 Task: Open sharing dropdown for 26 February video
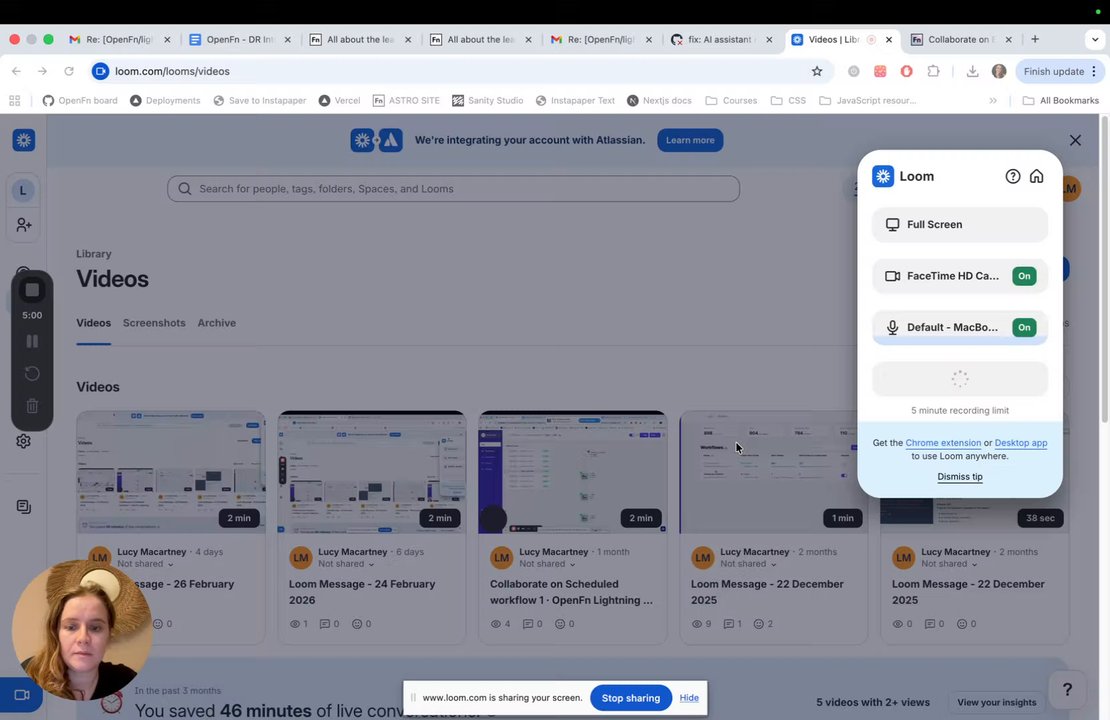click(x=145, y=564)
